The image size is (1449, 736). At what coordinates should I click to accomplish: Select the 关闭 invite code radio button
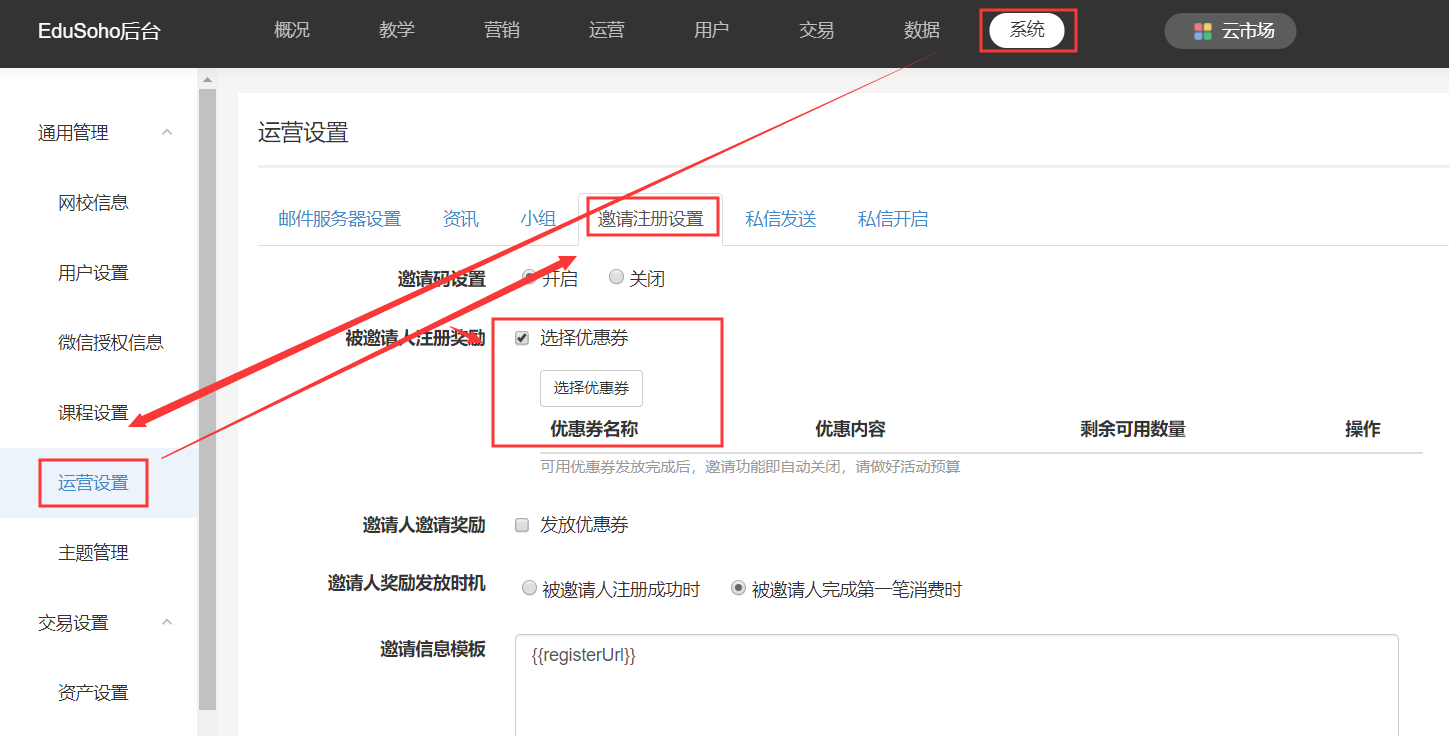pos(616,277)
